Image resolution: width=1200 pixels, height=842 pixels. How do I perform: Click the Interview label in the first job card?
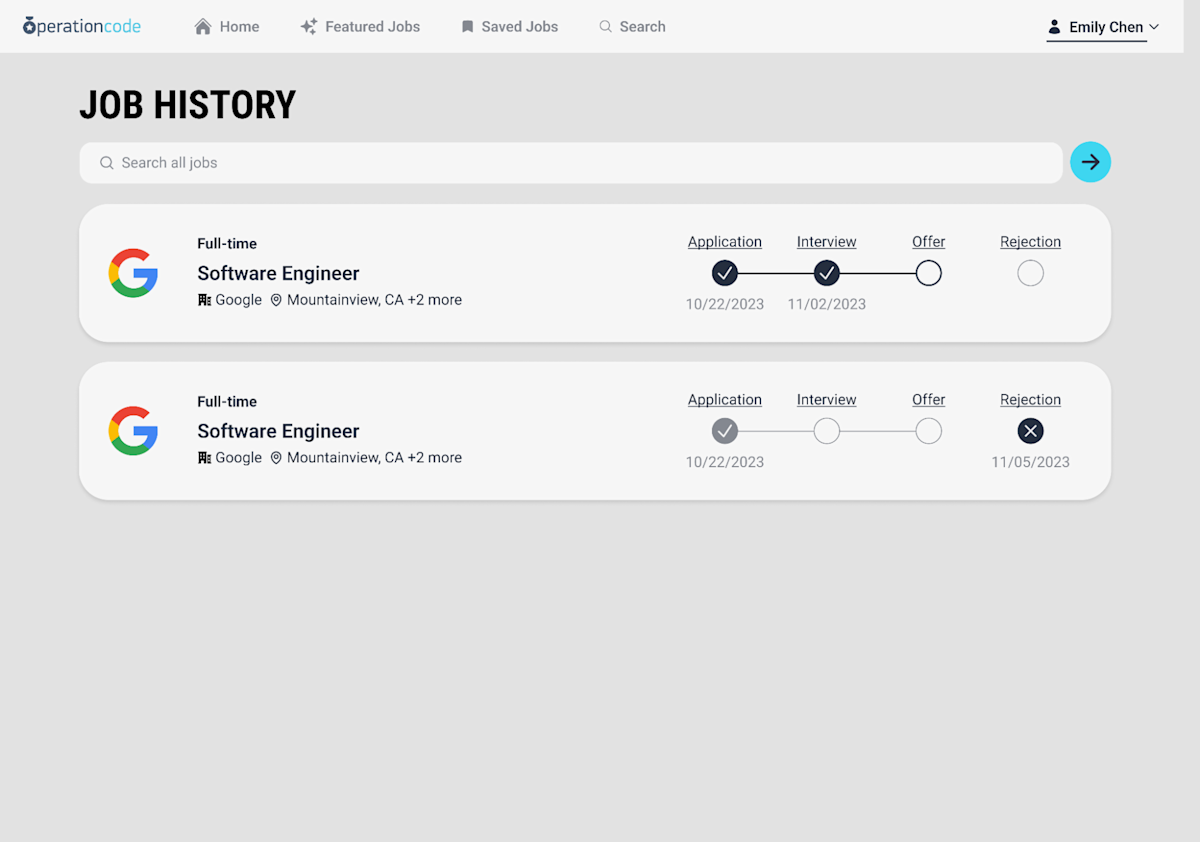click(x=827, y=242)
